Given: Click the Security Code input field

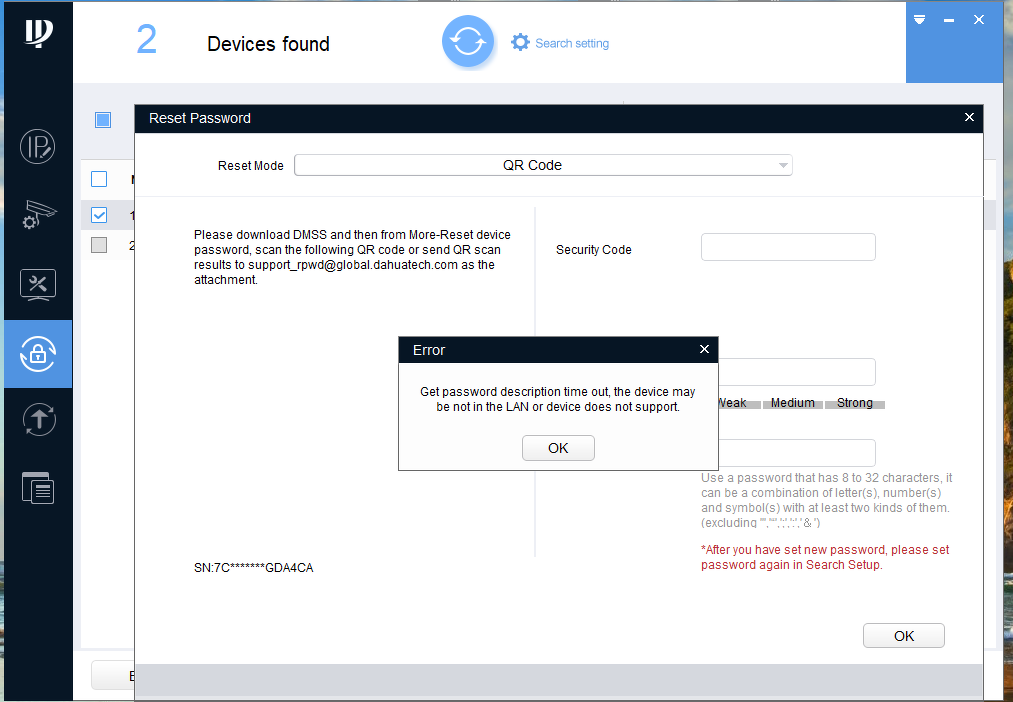Looking at the screenshot, I should [x=788, y=247].
